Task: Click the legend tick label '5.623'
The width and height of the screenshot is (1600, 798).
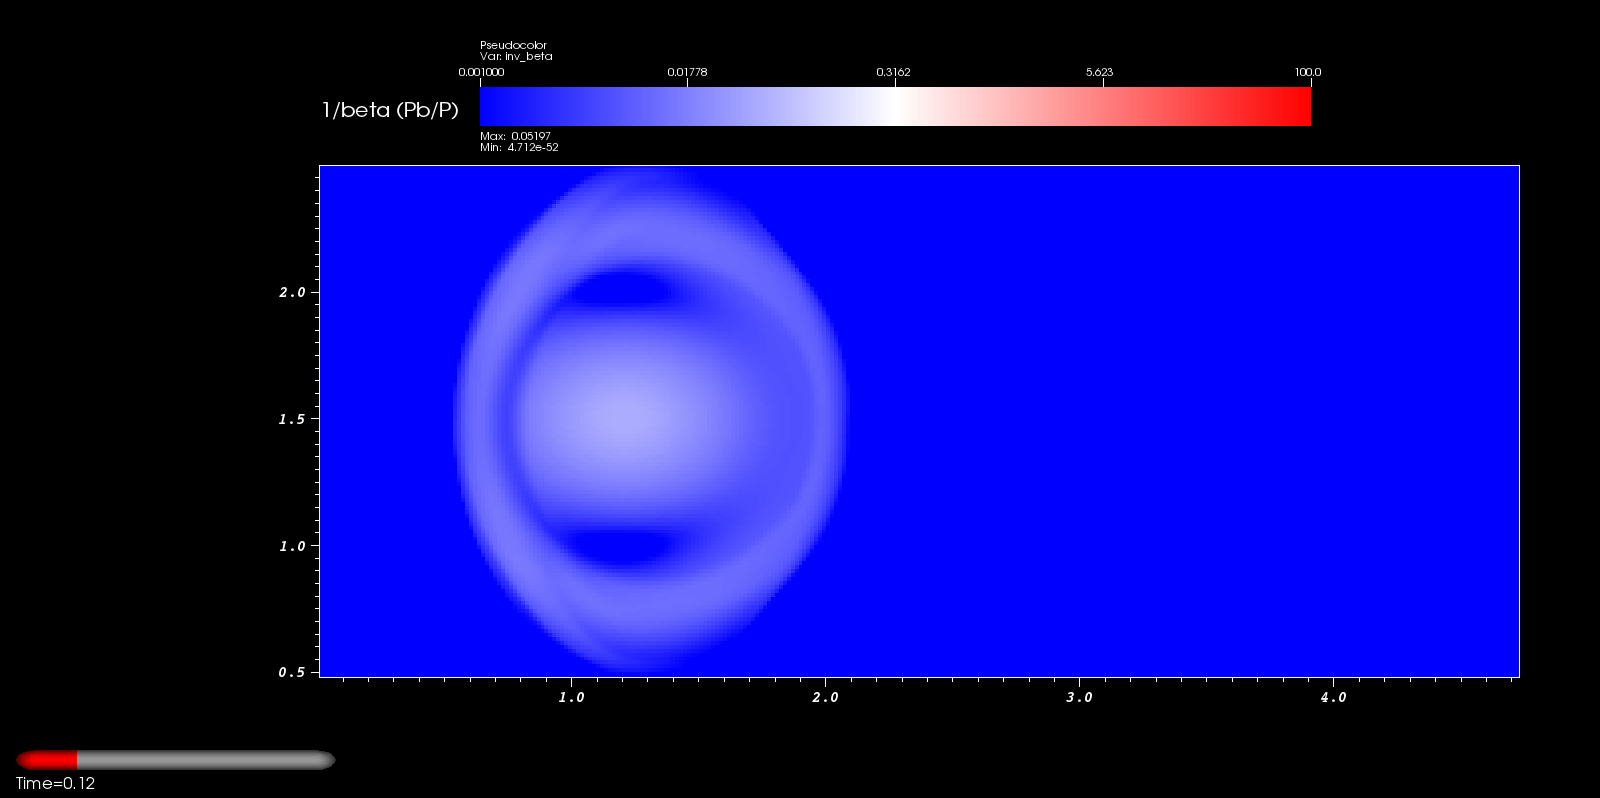Action: [x=1099, y=72]
